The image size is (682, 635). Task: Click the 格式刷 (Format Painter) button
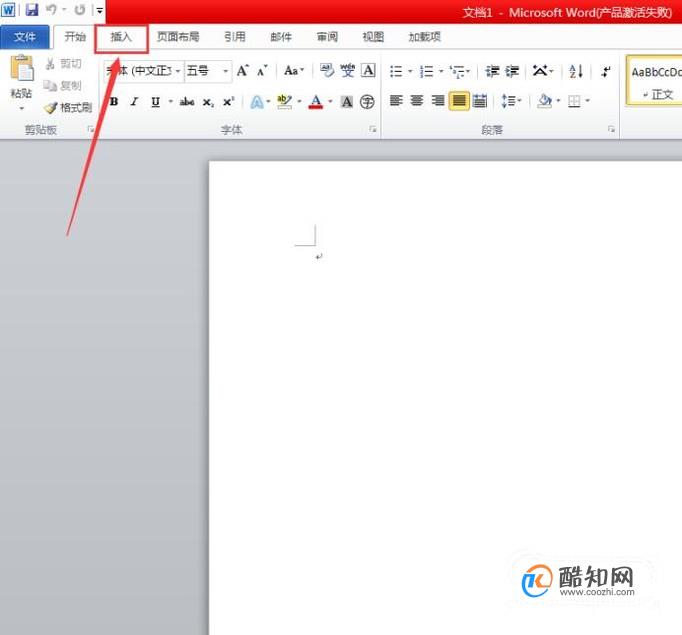point(68,107)
